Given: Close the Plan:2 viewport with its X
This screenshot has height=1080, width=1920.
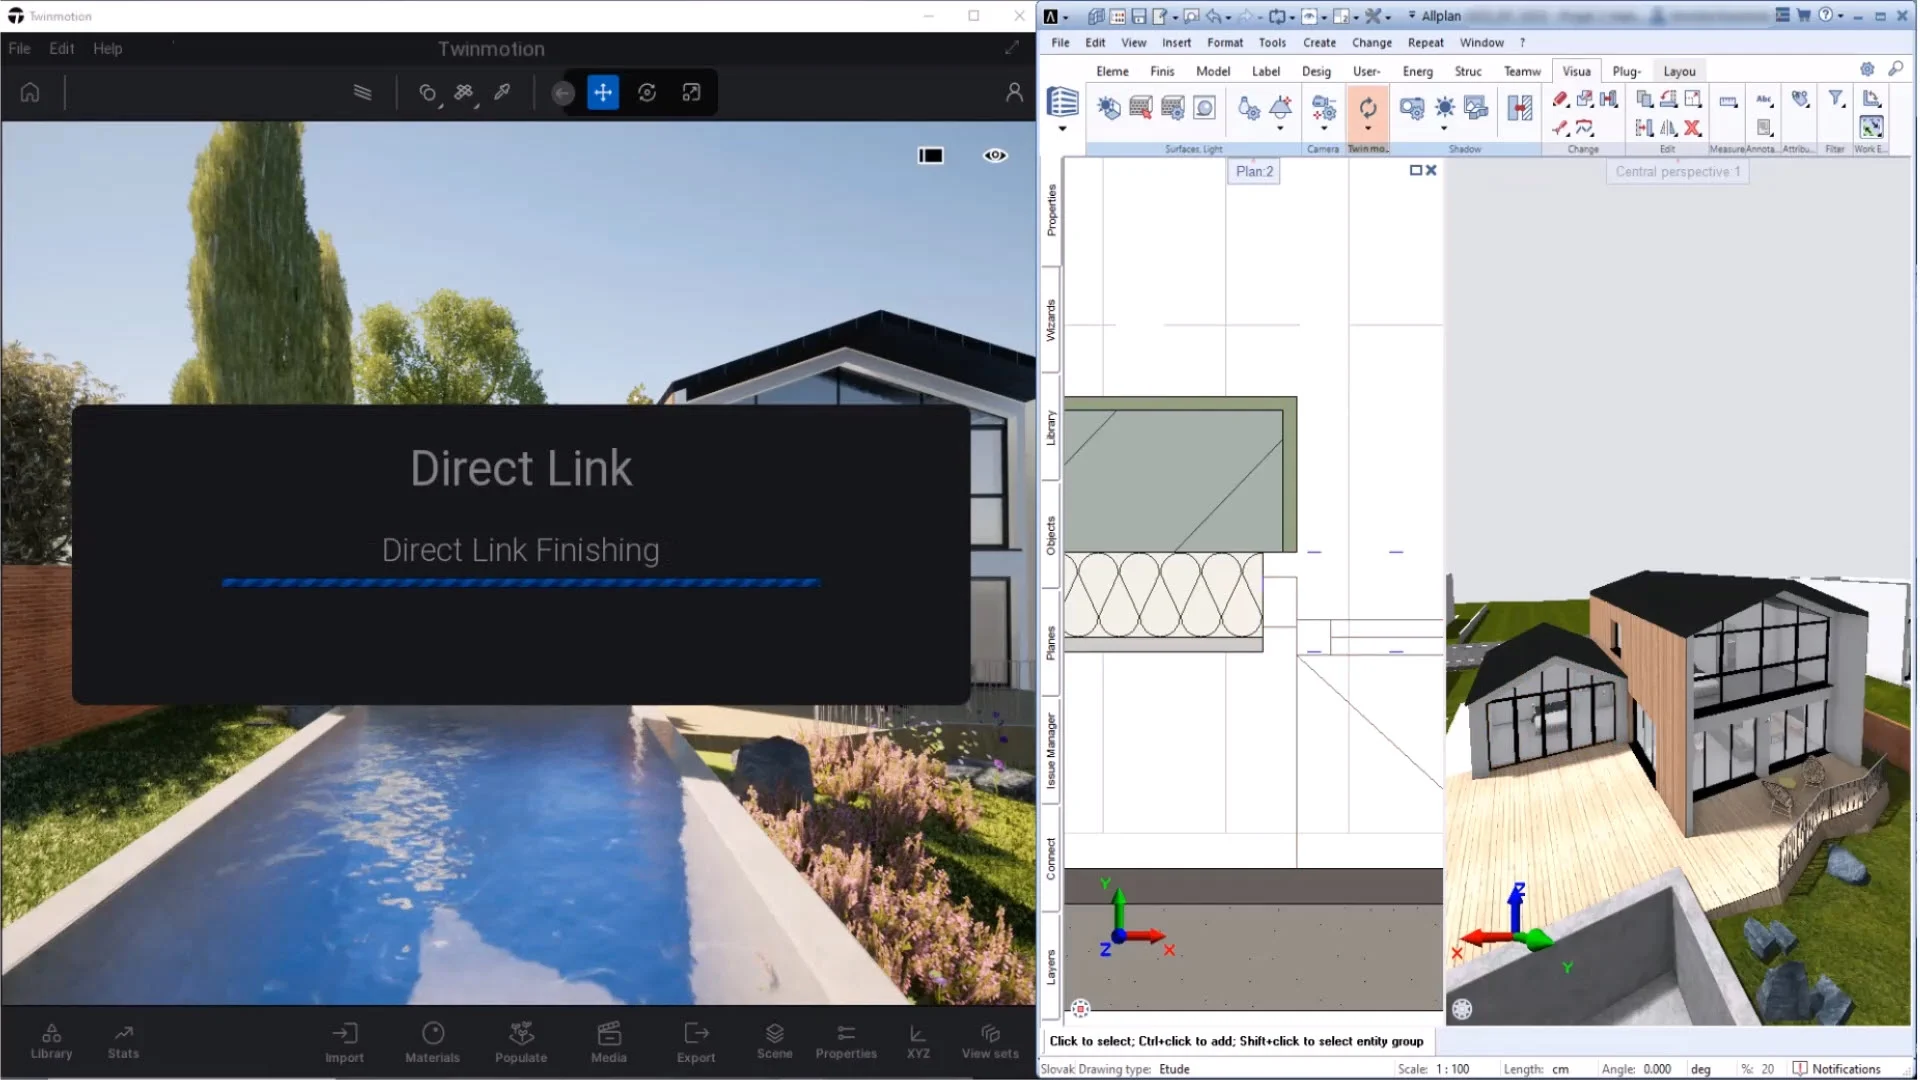Looking at the screenshot, I should coord(1431,170).
